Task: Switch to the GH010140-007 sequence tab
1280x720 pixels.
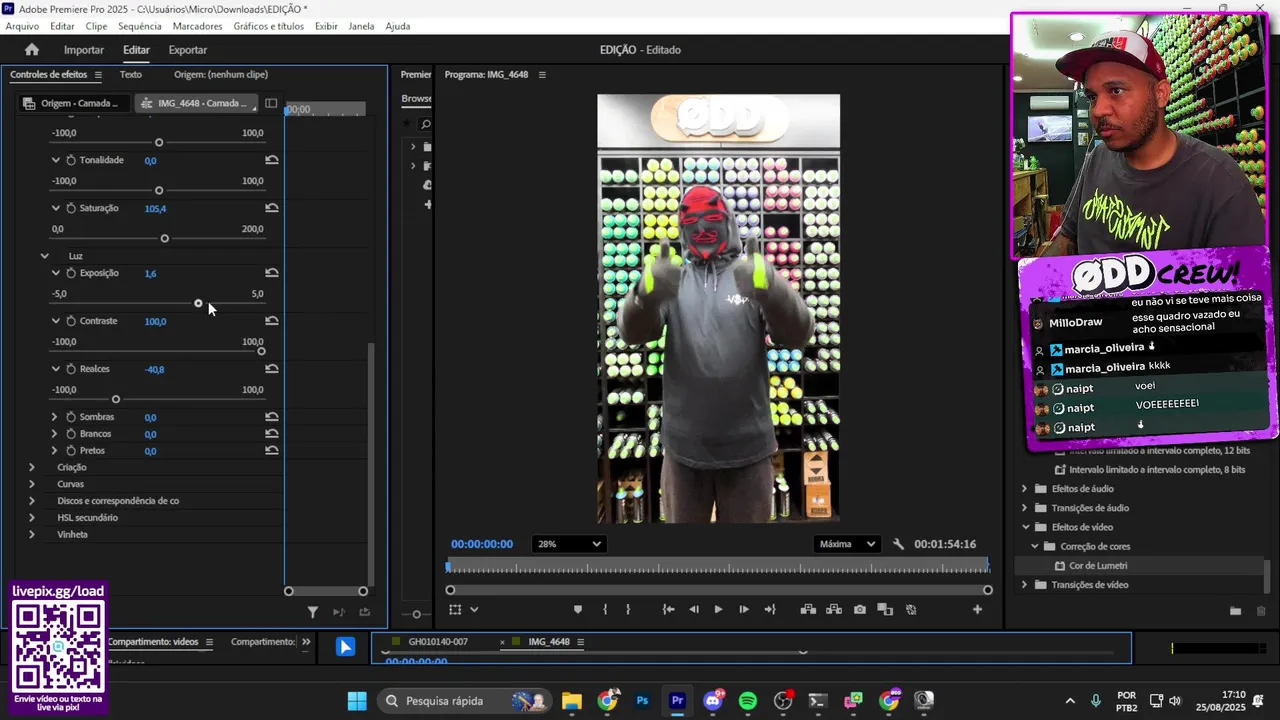Action: tap(438, 642)
